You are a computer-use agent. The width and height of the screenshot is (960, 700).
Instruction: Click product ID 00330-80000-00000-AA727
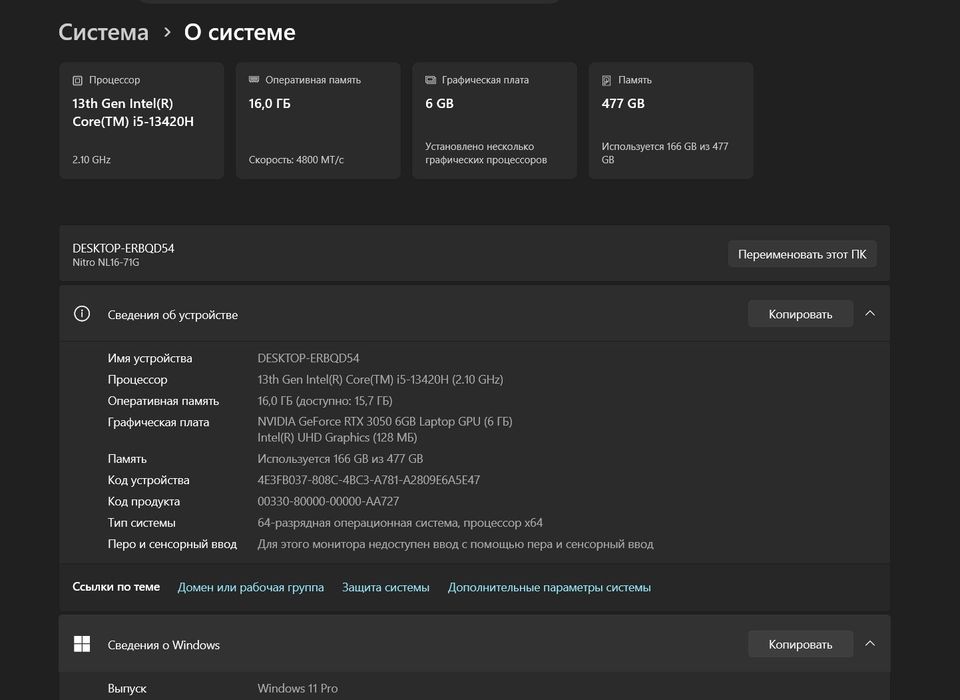pos(328,502)
